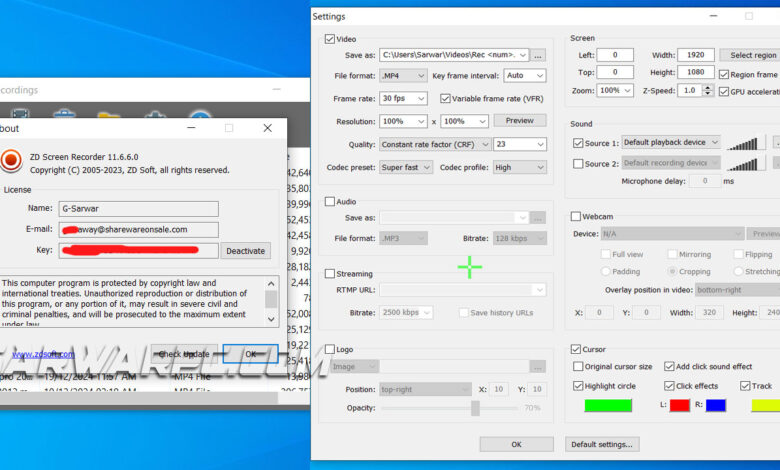Viewport: 780px width, 470px height.
Task: Uncheck the Video checkbox
Action: pyautogui.click(x=329, y=39)
